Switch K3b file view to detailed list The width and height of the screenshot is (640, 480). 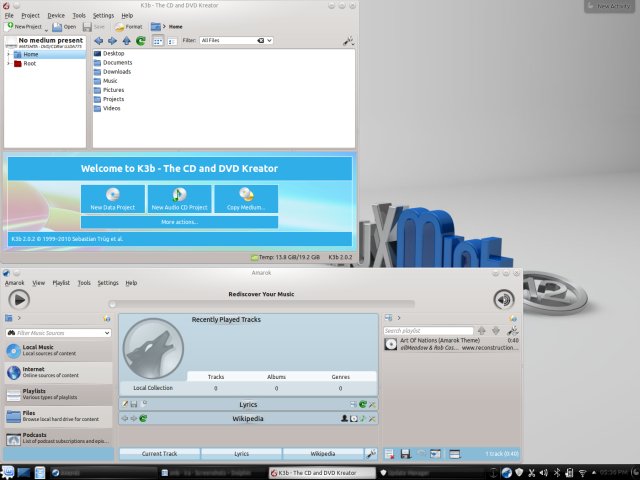tap(172, 41)
